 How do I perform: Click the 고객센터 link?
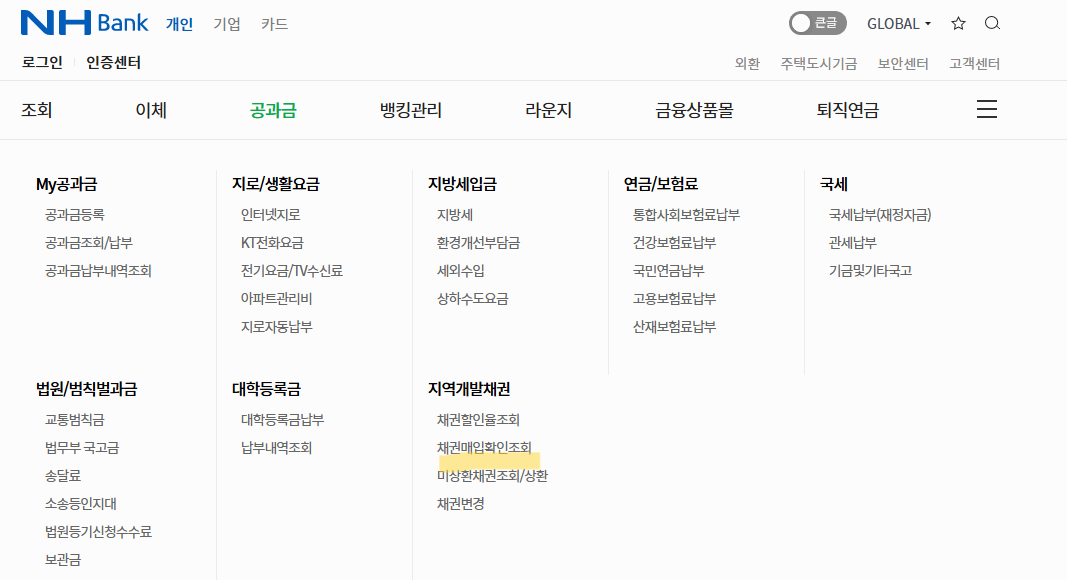[x=973, y=62]
